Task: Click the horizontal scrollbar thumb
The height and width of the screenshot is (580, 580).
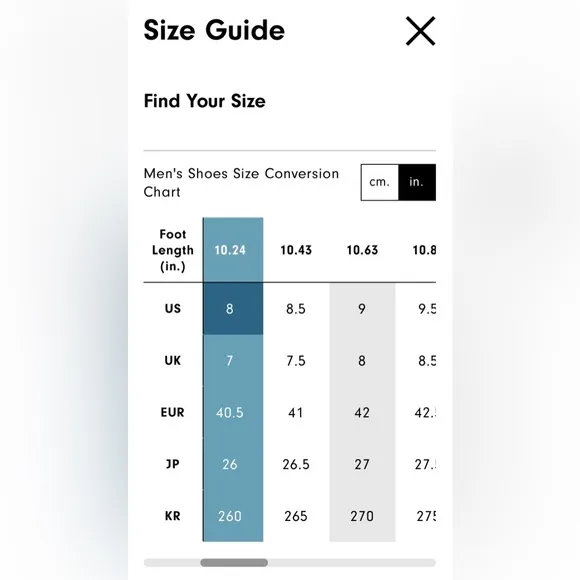Action: click(234, 563)
